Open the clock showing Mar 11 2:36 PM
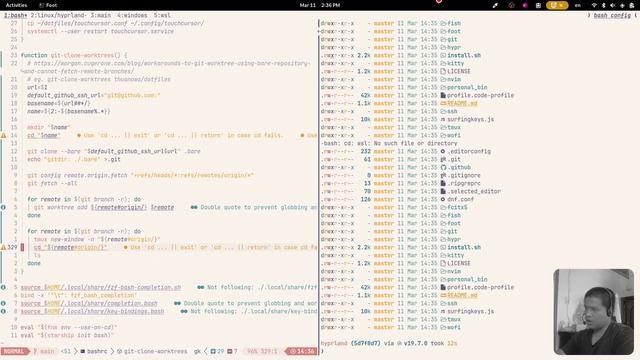Viewport: 640px width, 360px height. [x=320, y=5]
